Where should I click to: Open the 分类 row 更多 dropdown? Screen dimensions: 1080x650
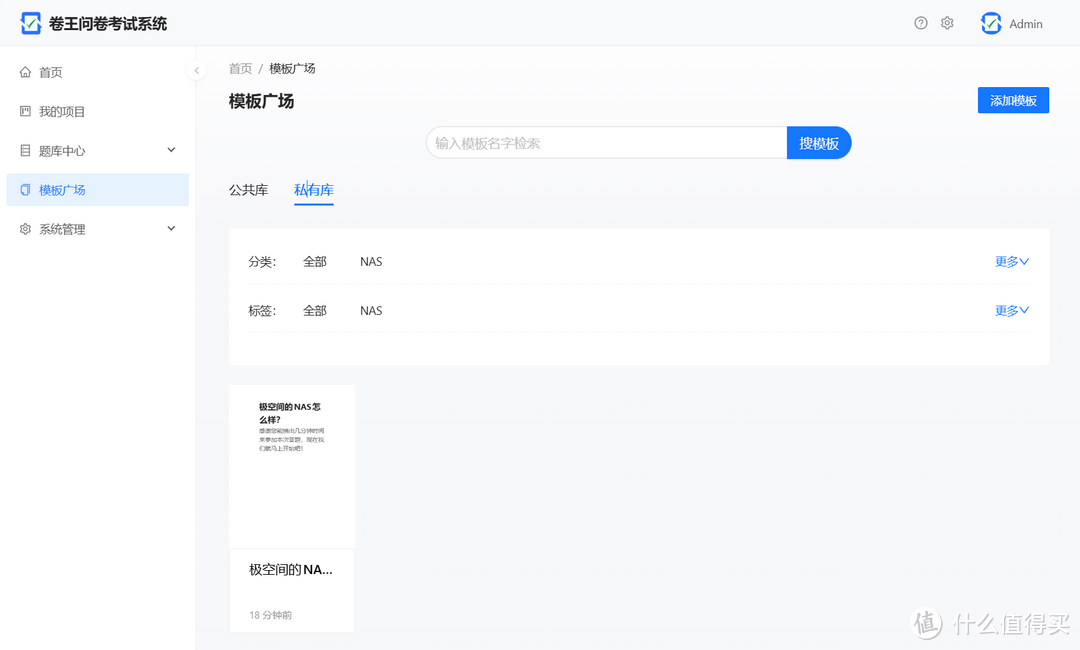1011,261
